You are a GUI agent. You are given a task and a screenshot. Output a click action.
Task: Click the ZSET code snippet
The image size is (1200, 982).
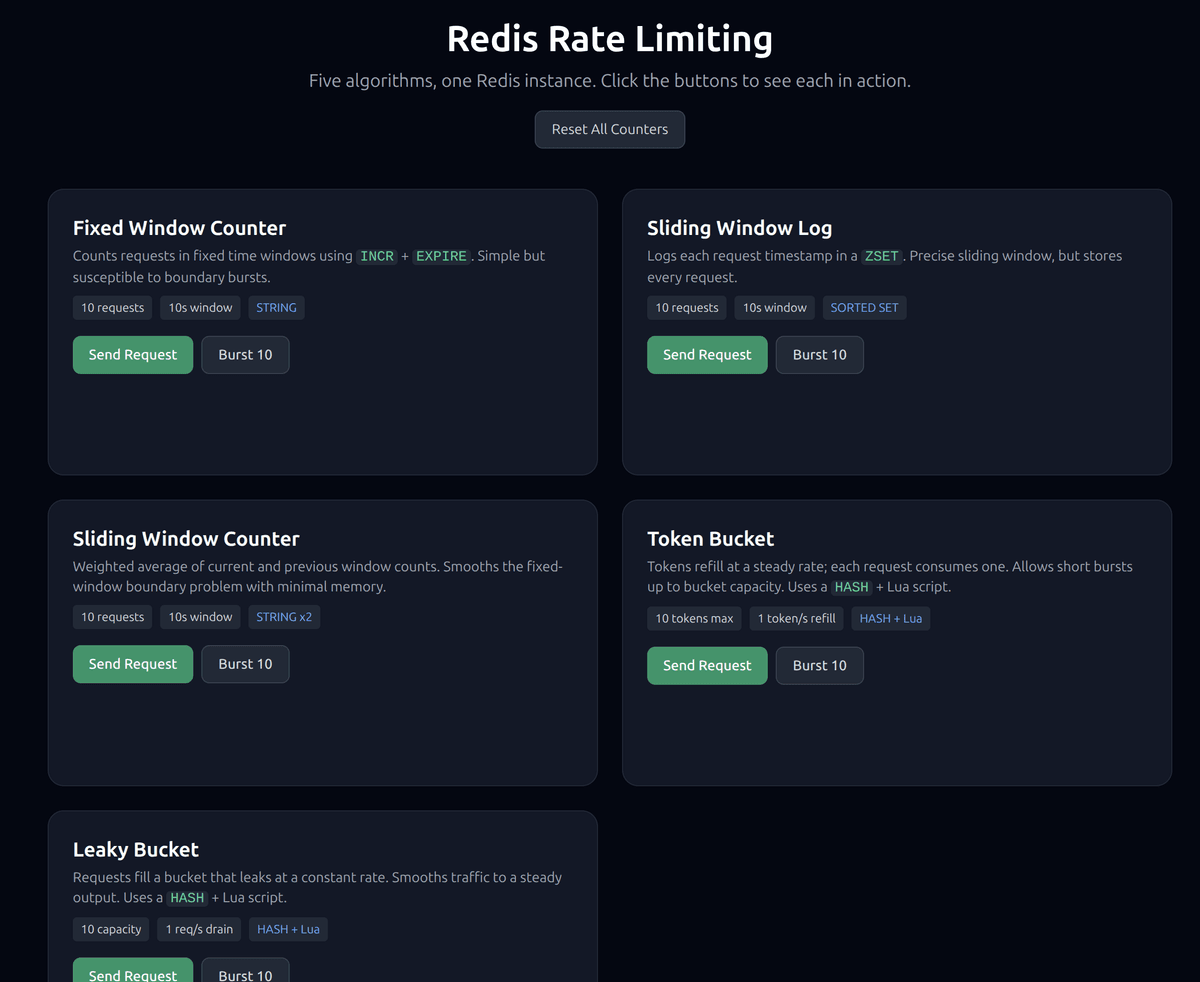[x=882, y=255]
